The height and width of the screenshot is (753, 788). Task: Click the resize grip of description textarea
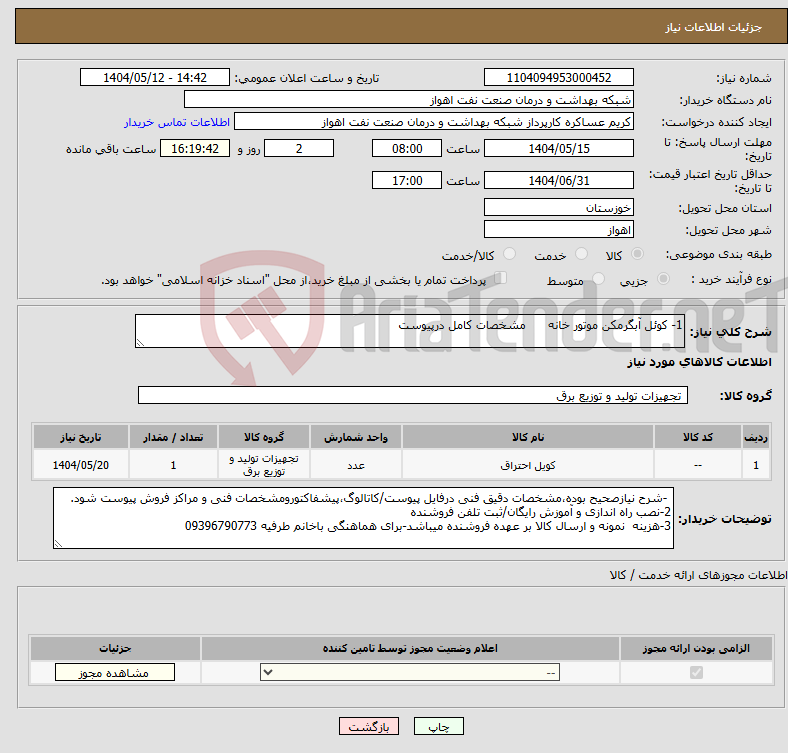click(140, 343)
